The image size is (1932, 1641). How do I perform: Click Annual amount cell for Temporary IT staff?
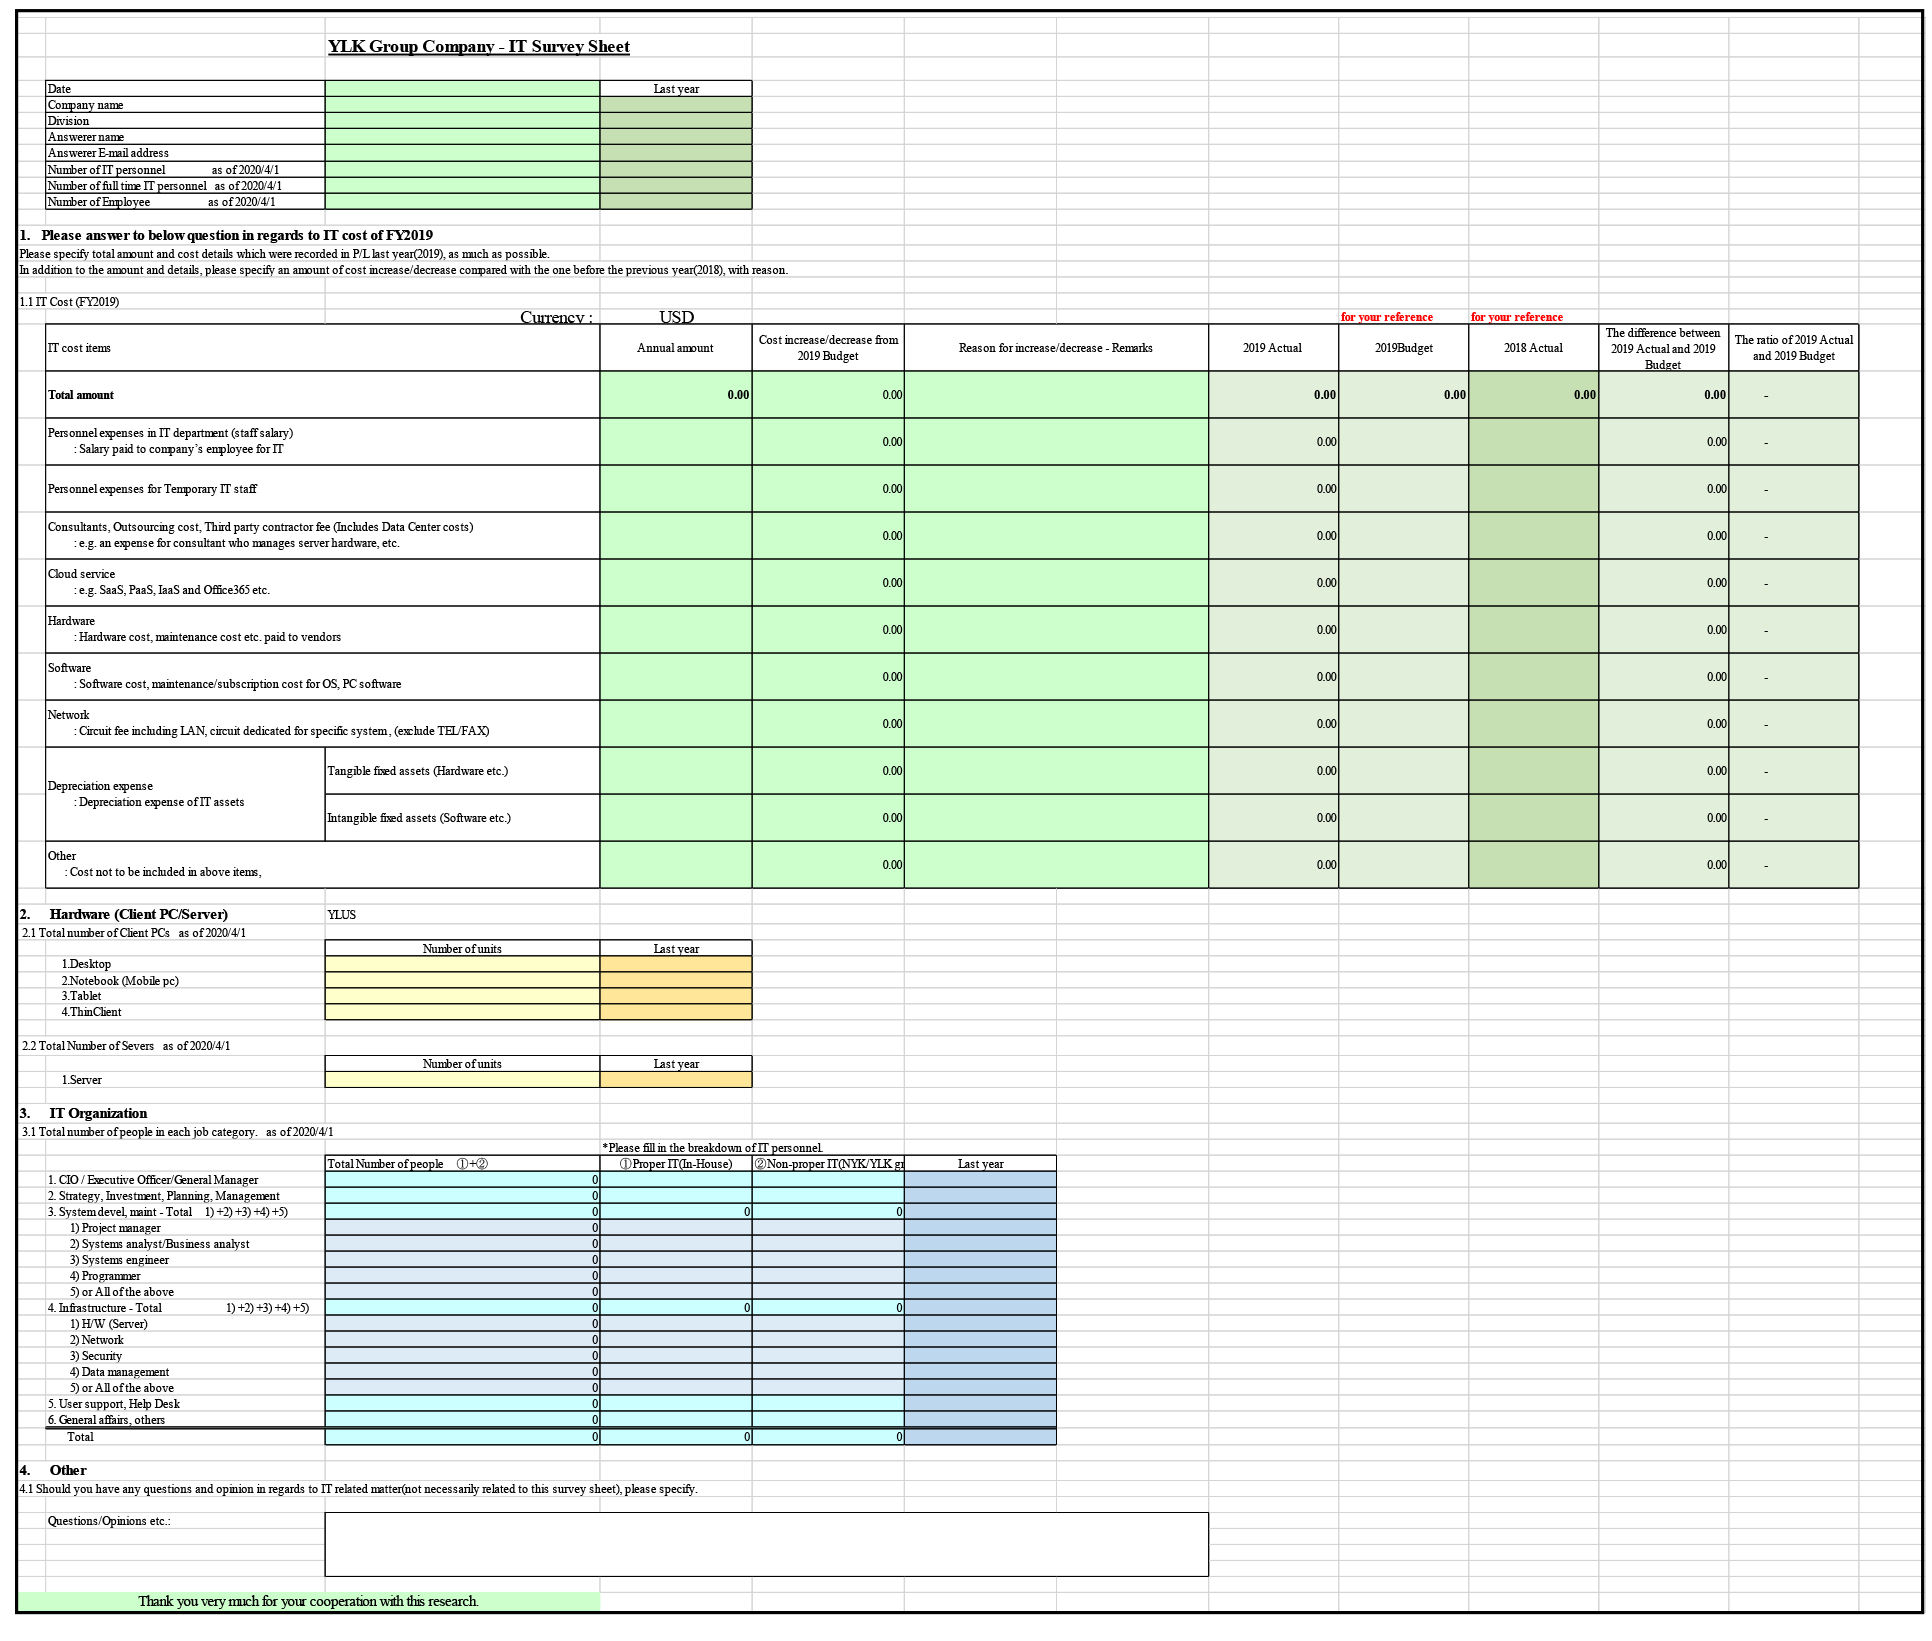tap(676, 489)
